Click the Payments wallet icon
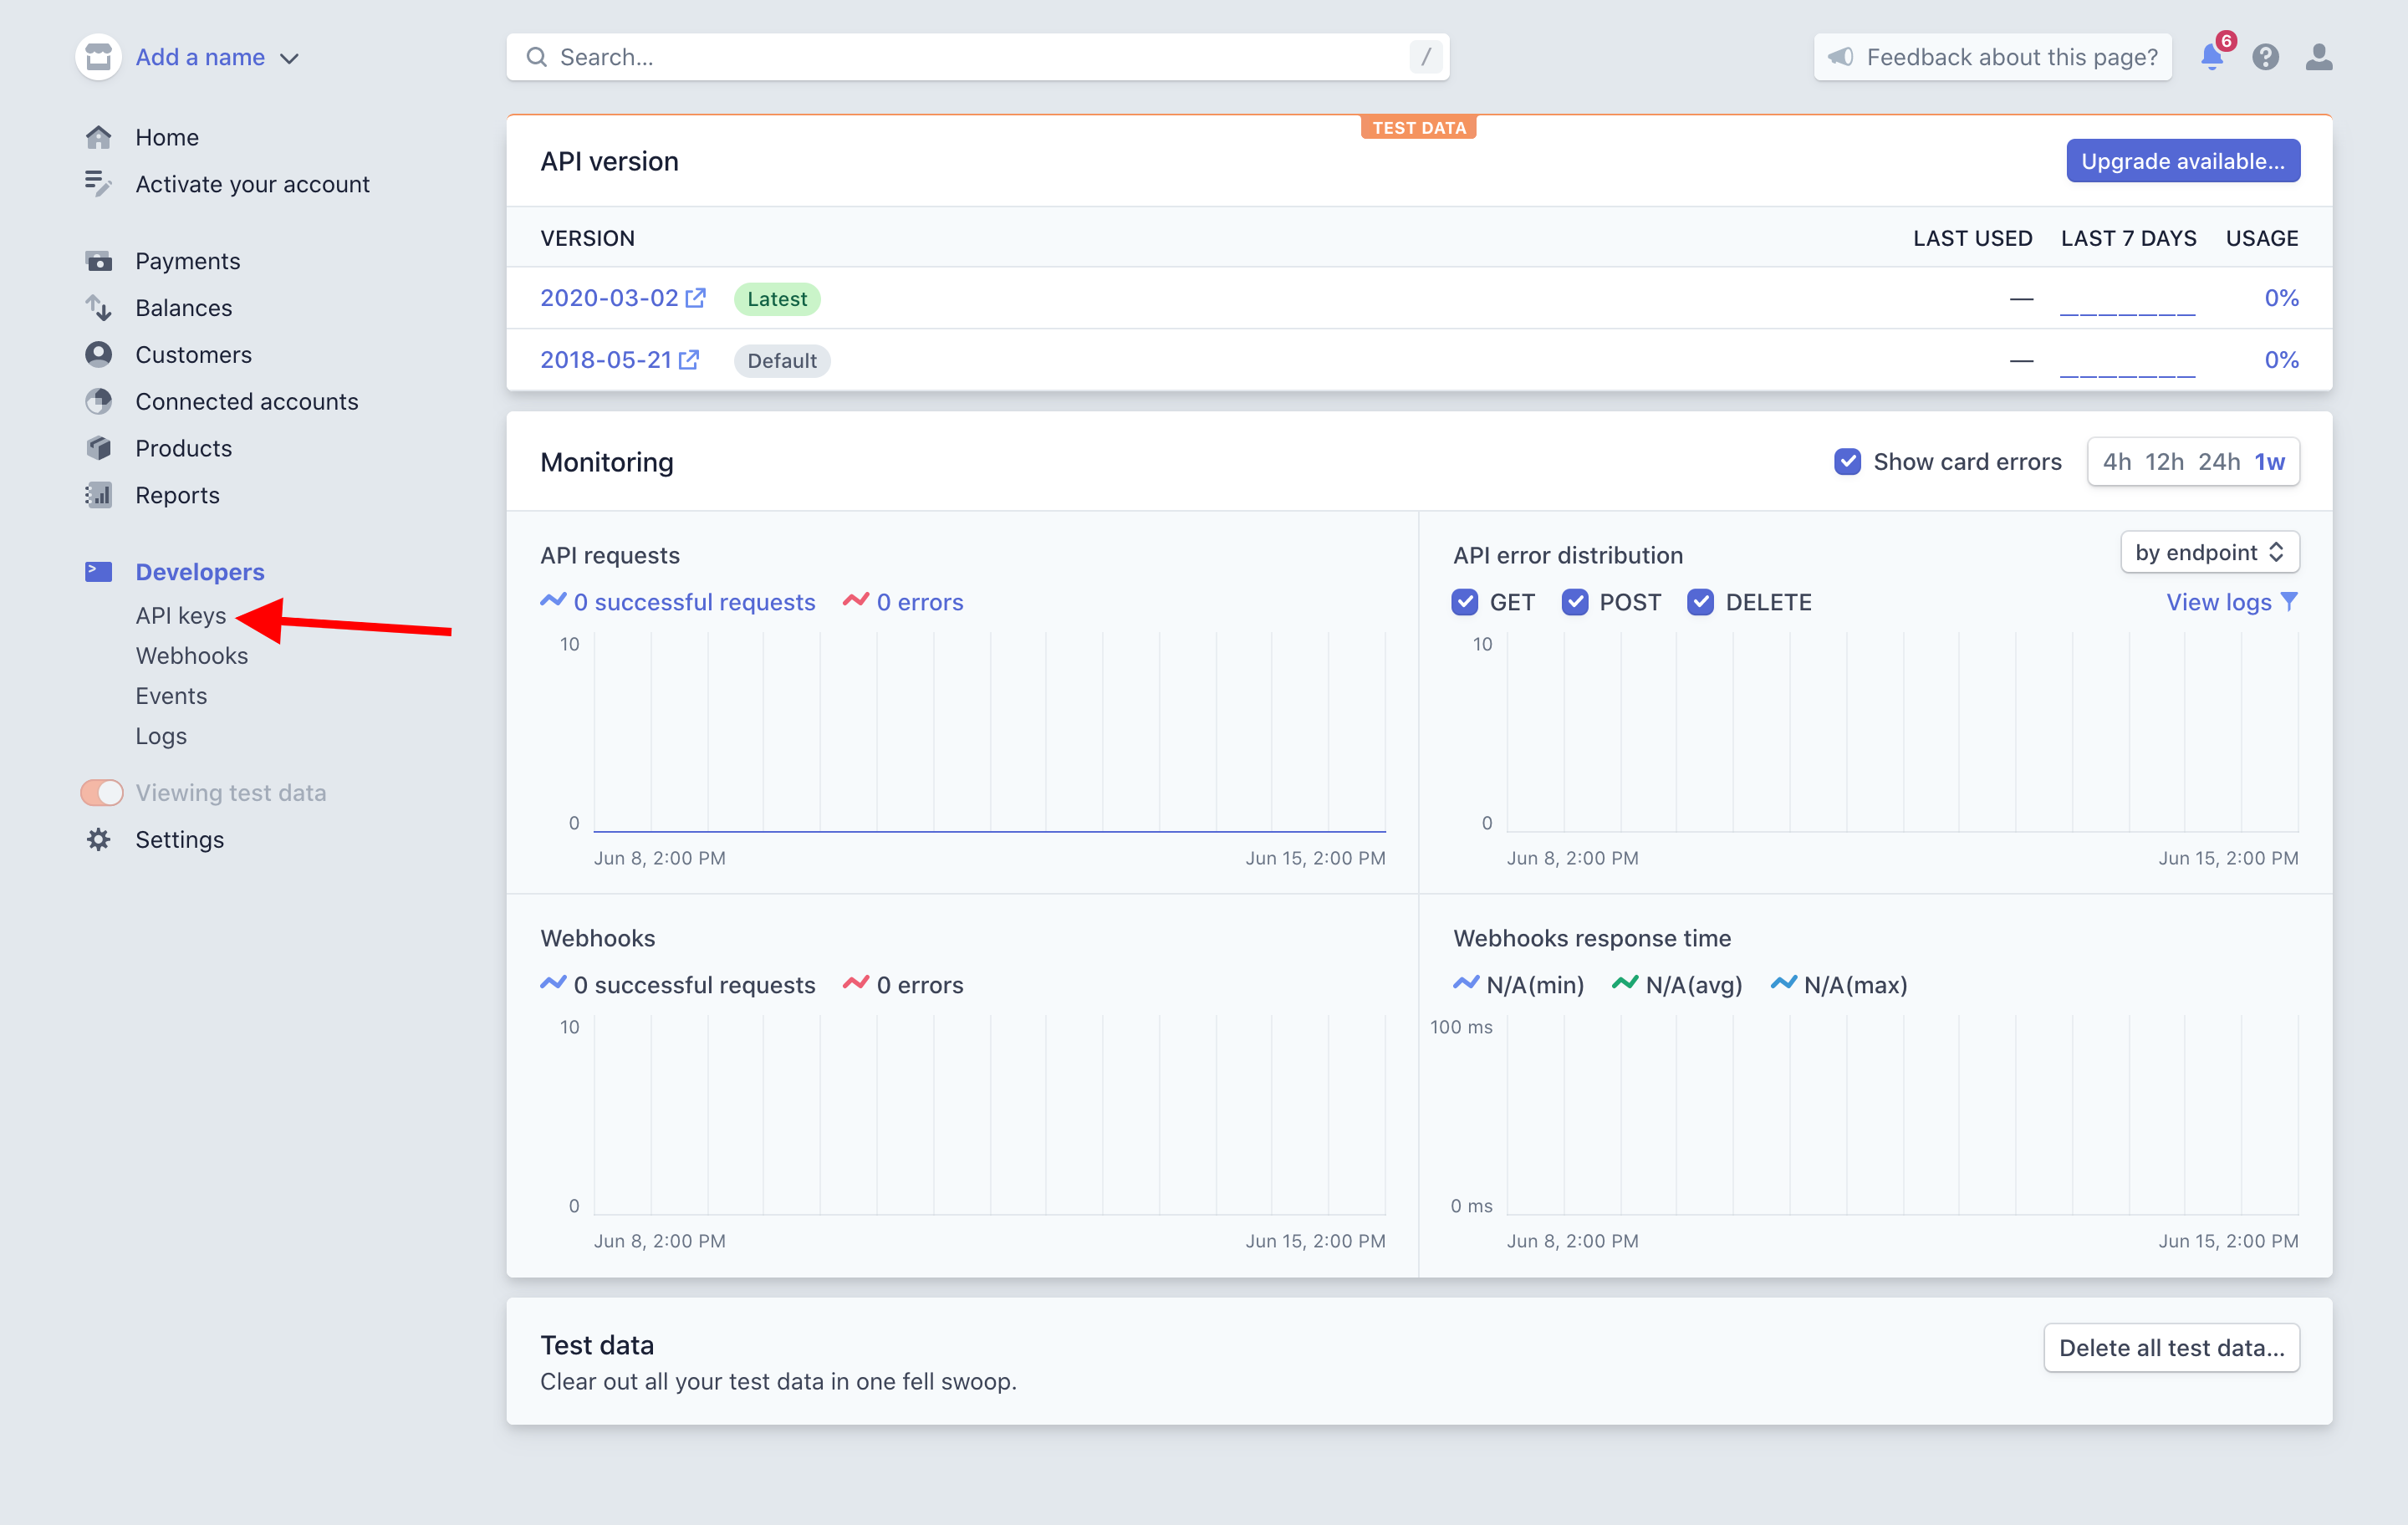Viewport: 2408px width, 1525px height. tap(98, 261)
